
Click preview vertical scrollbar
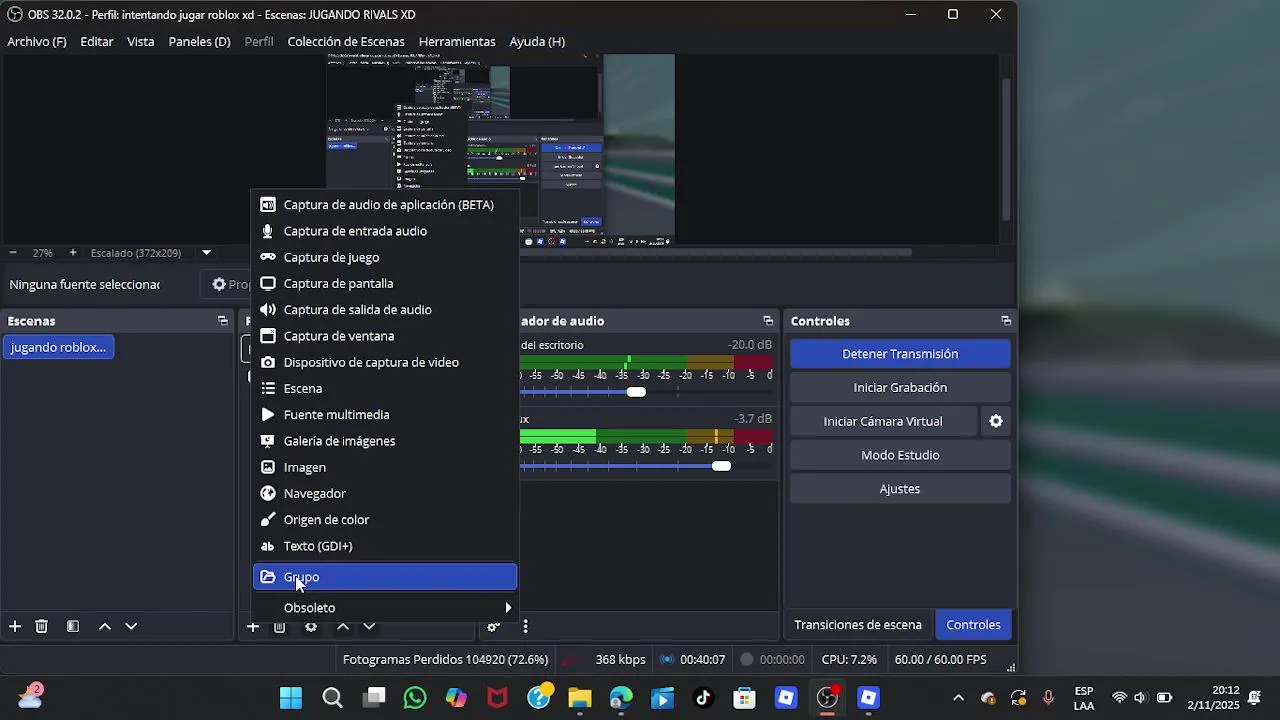(1007, 148)
